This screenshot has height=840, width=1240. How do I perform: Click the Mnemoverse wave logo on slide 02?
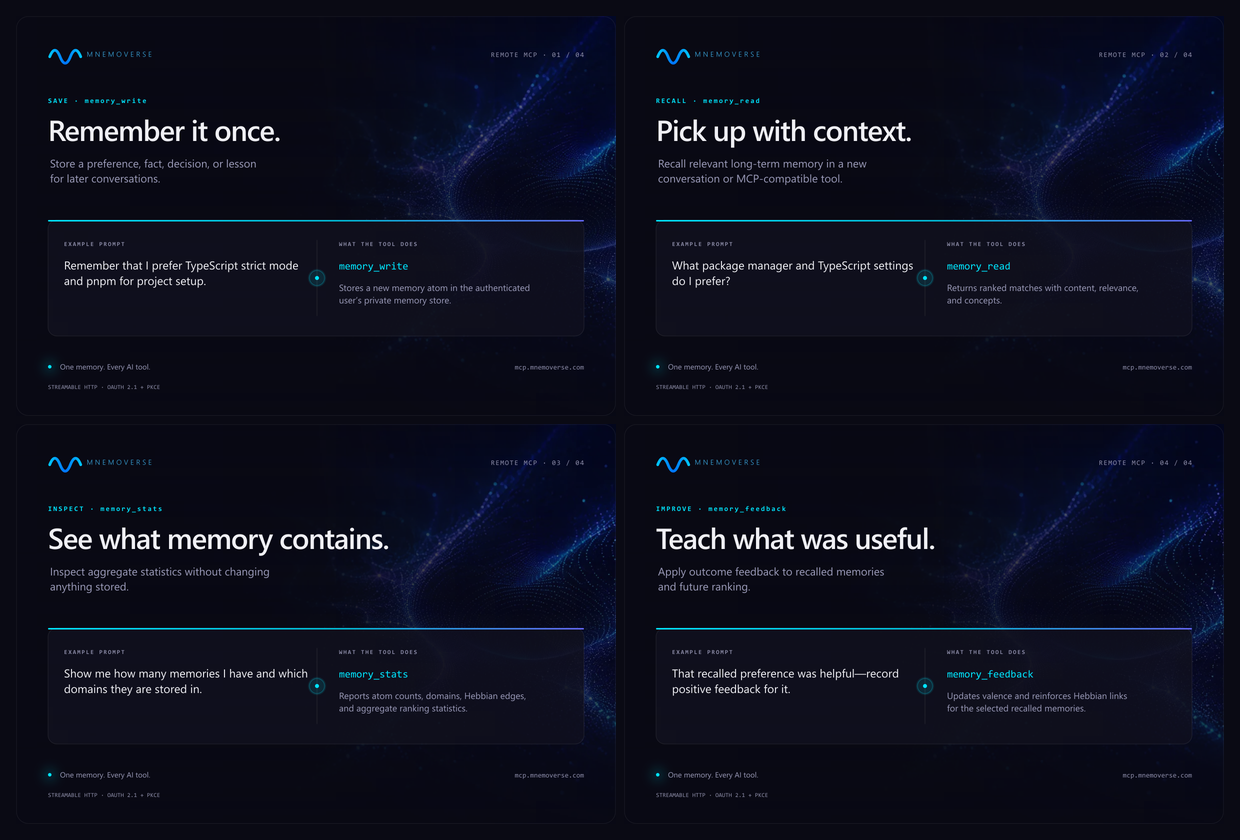pos(673,55)
